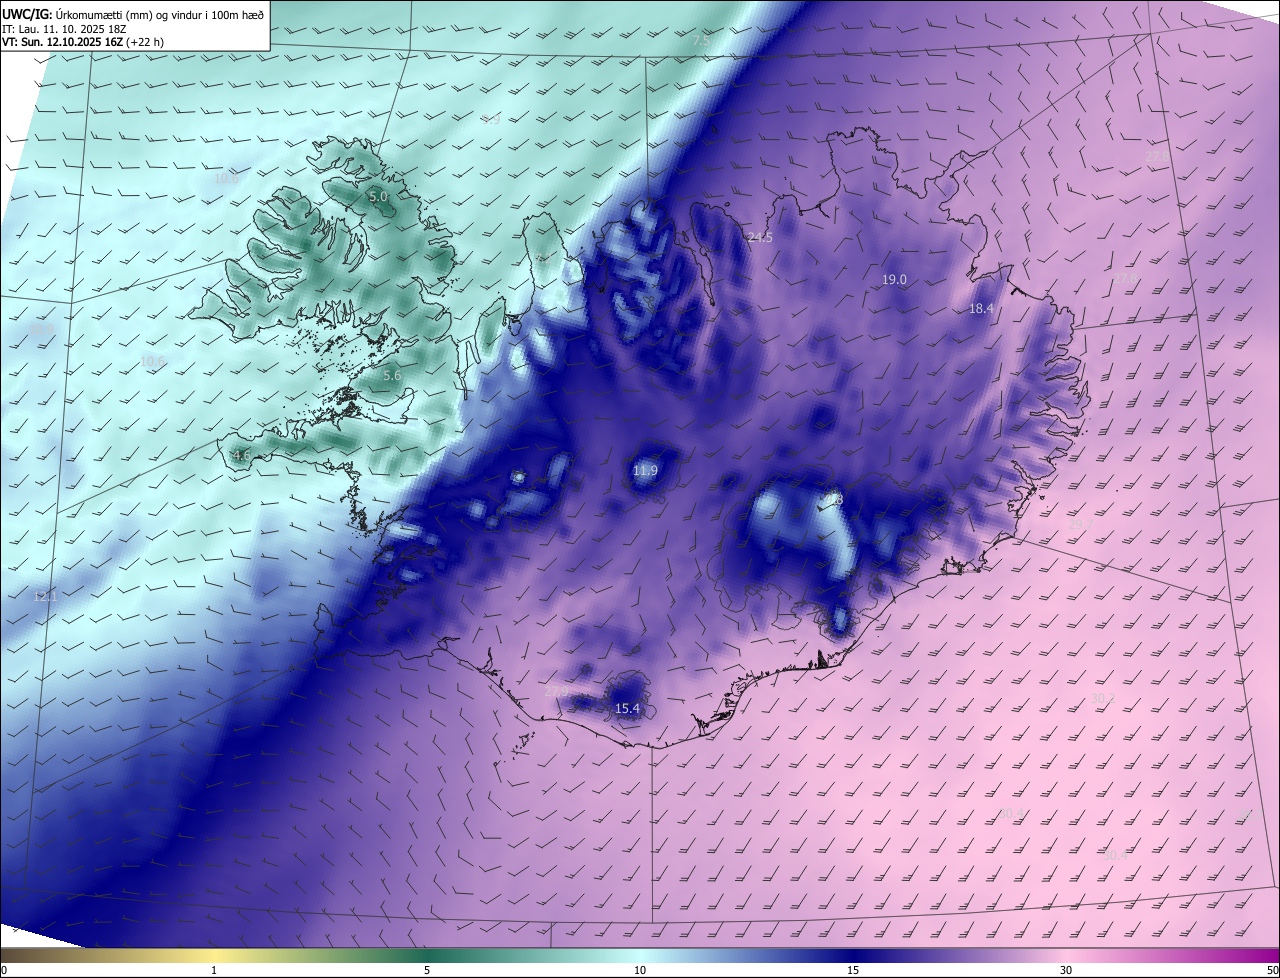
Task: Click the '50' tick on the color scale
Action: pos(1272,970)
